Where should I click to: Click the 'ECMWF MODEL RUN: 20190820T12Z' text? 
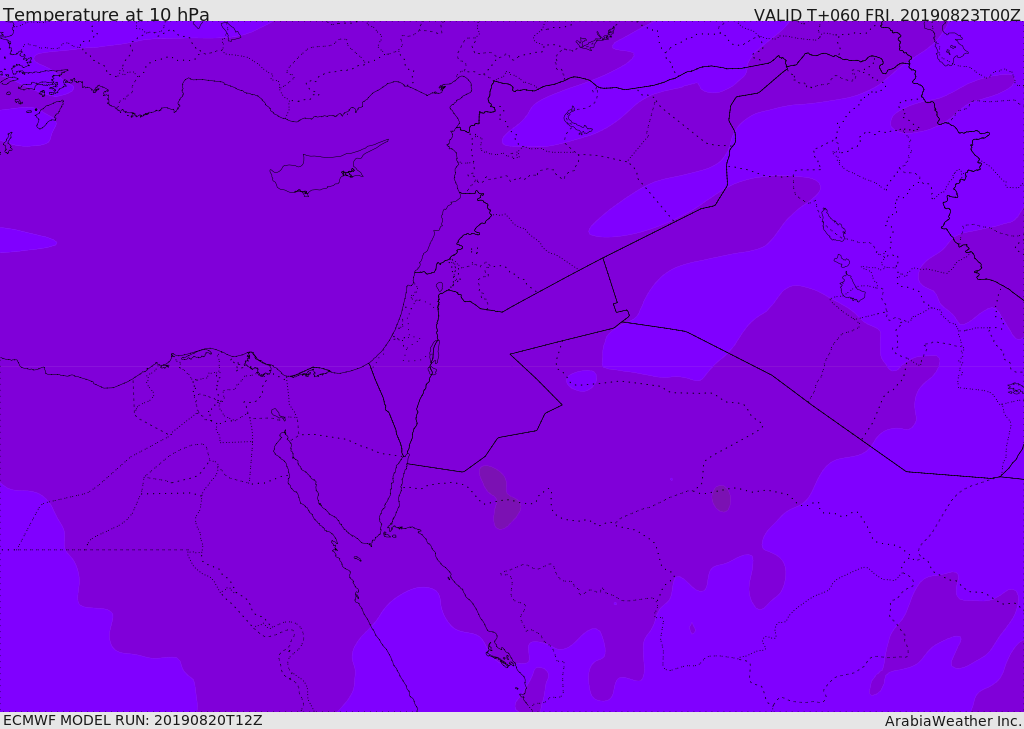(x=133, y=720)
